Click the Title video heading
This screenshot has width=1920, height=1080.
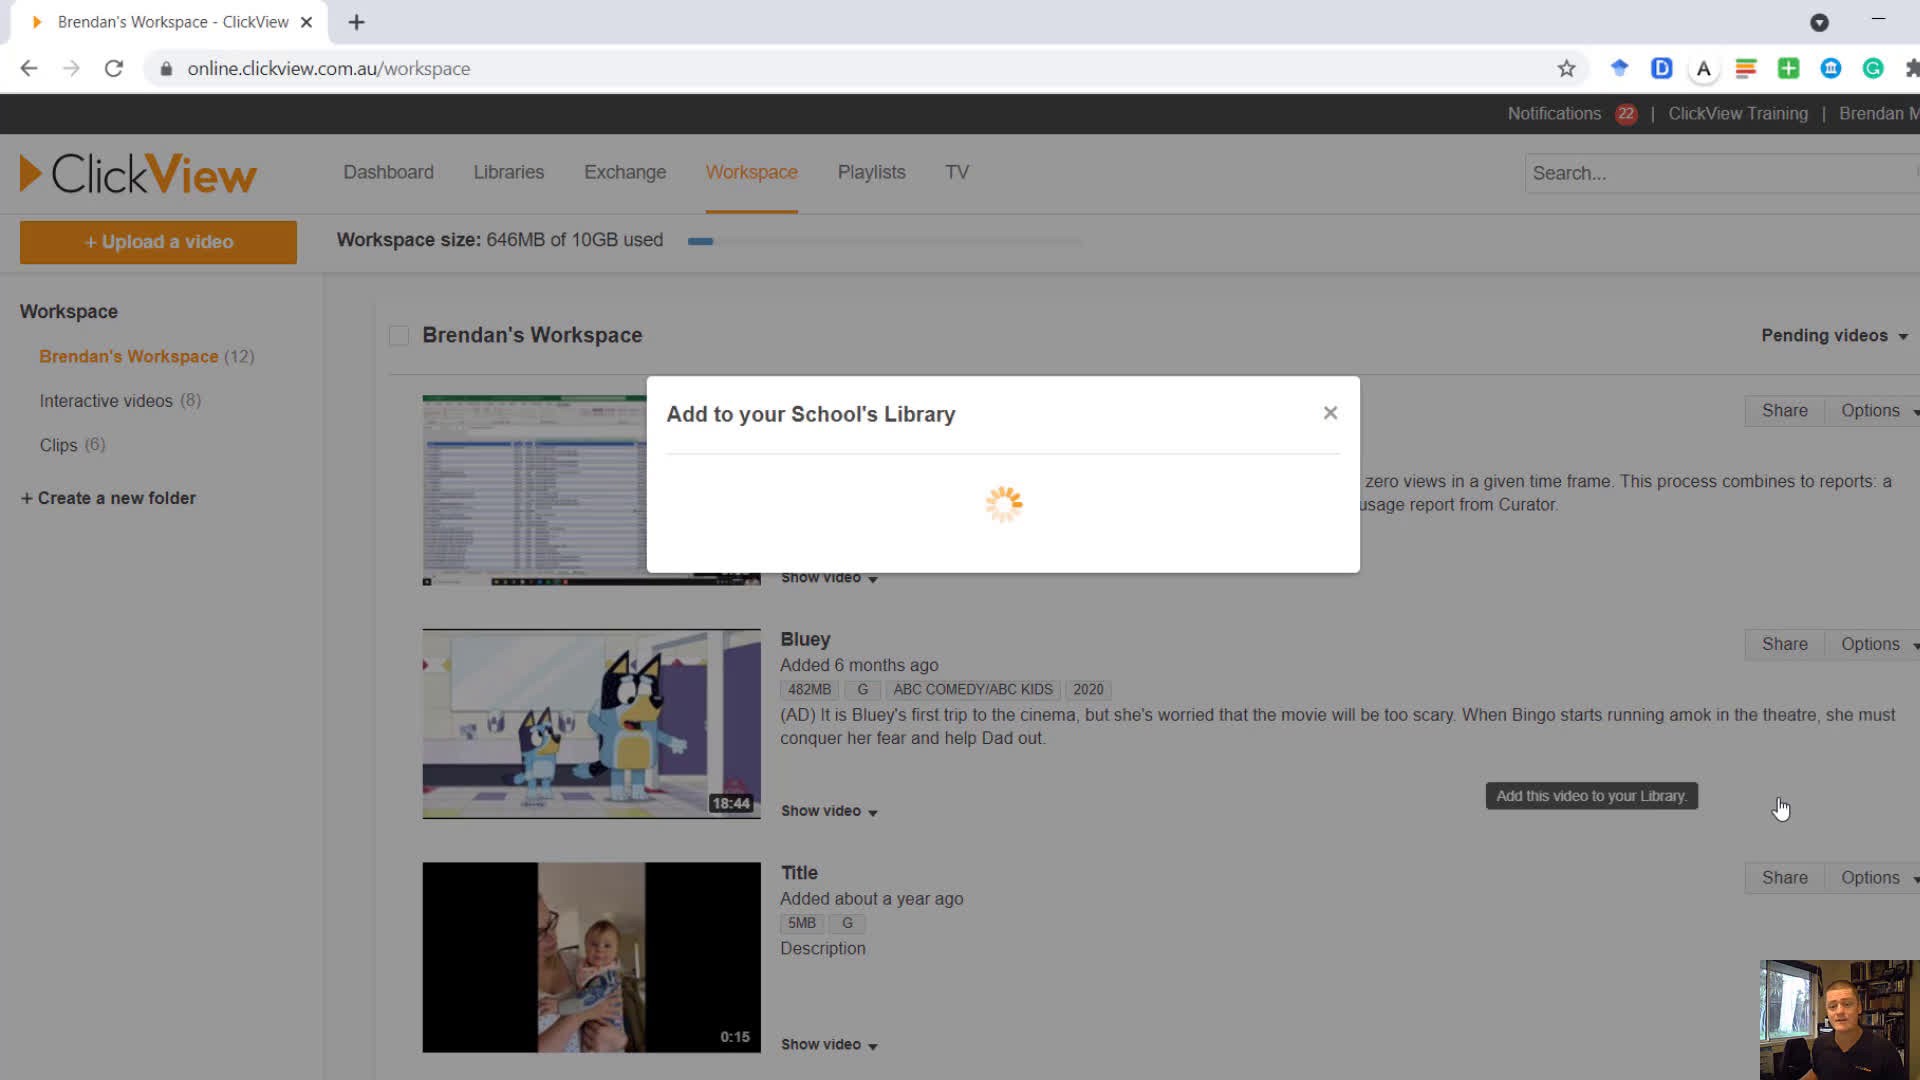799,873
